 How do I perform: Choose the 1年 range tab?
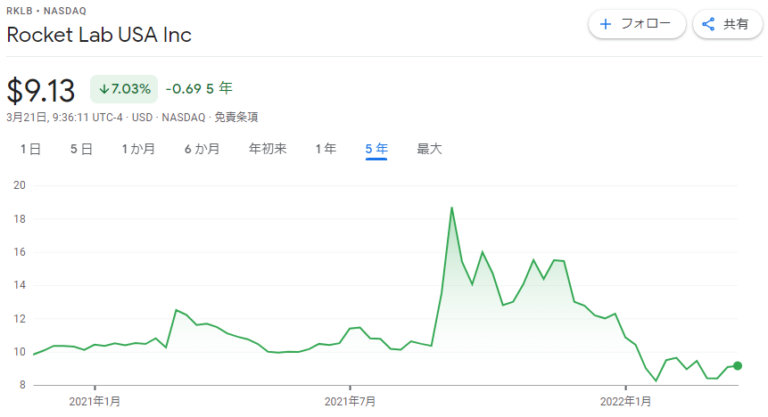tap(326, 149)
